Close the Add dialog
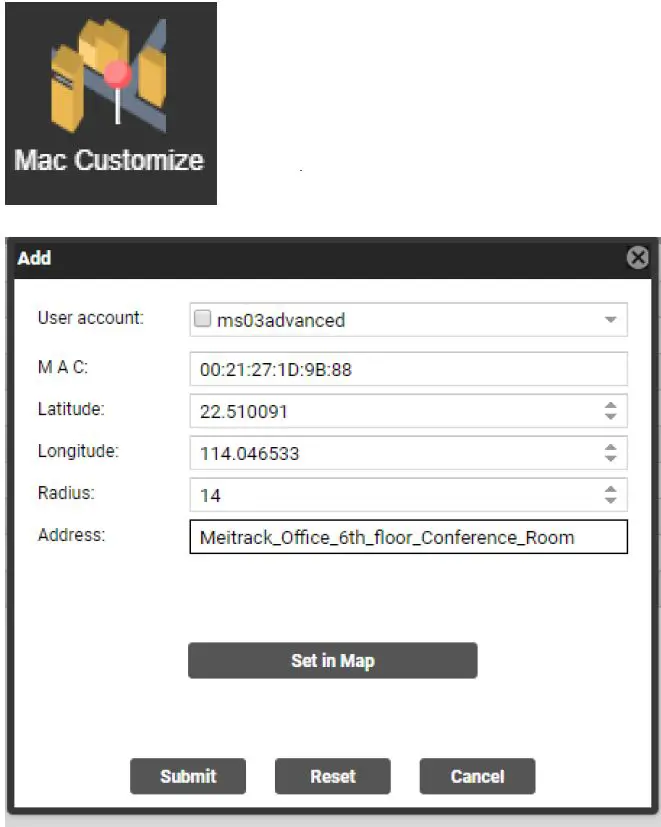Image resolution: width=661 pixels, height=827 pixels. (637, 258)
